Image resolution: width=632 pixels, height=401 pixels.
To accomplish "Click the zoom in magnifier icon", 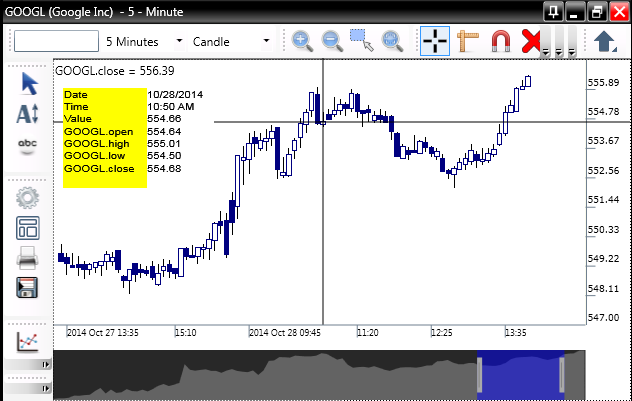I will click(302, 41).
